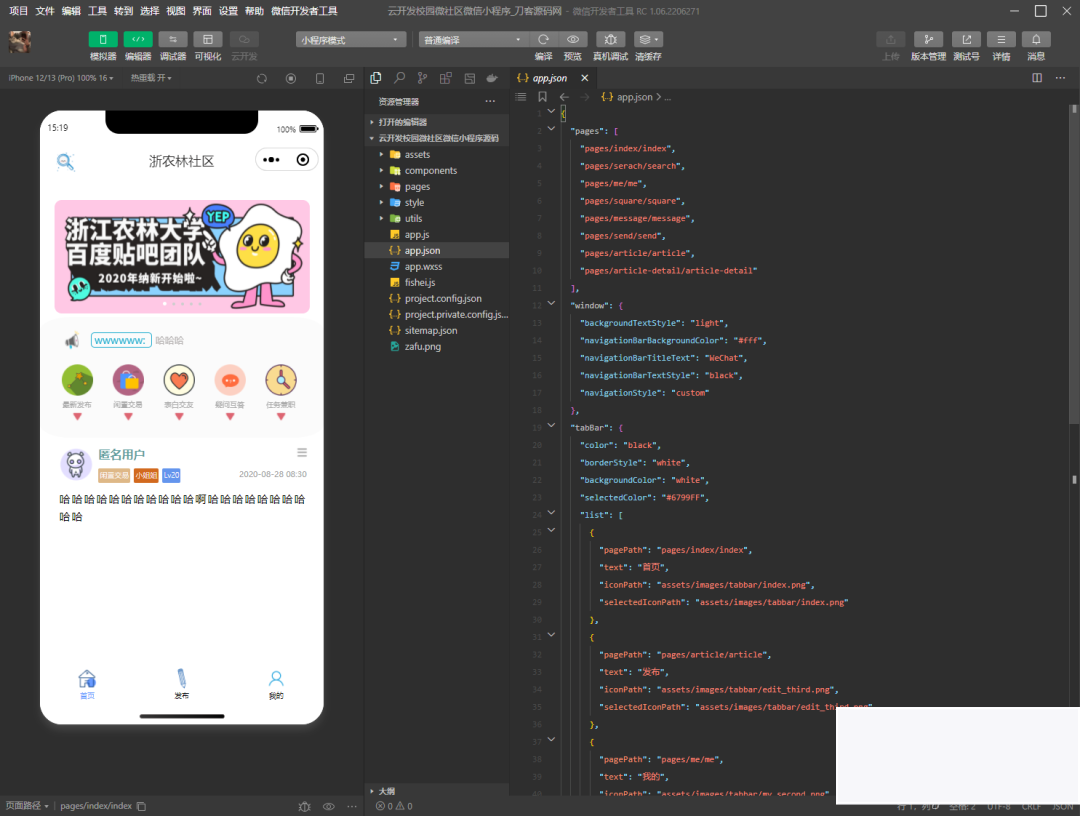Open the 普通编译 compile mode dropdown

pos(473,40)
